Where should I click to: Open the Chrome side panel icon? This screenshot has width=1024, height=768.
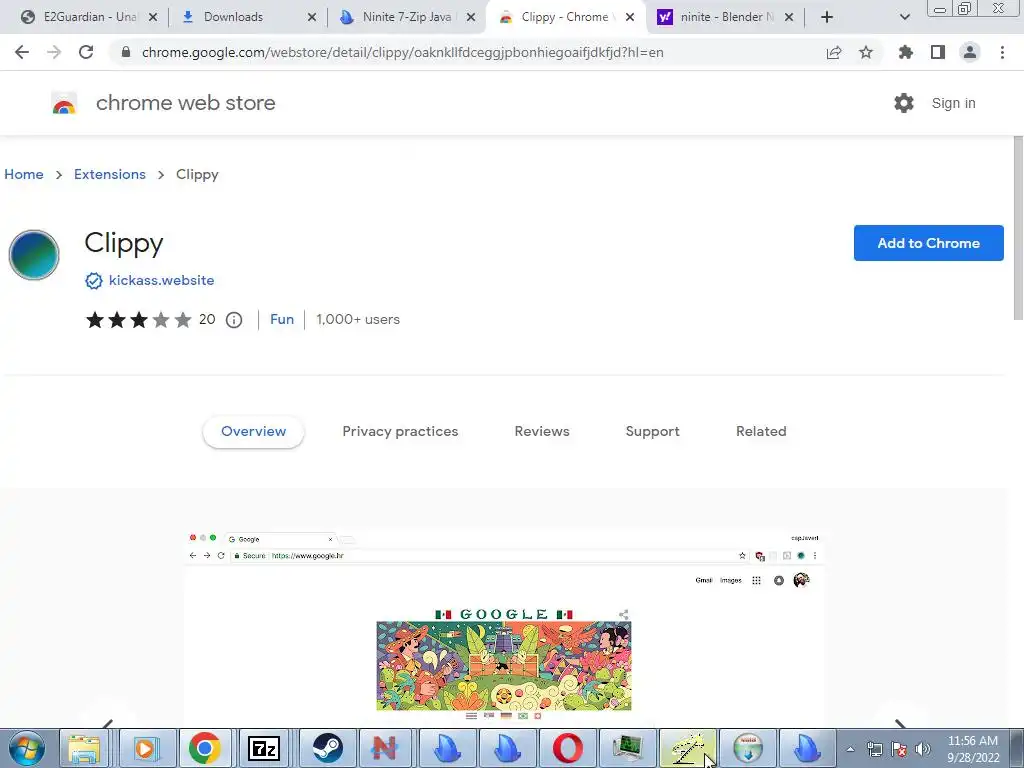pyautogui.click(x=938, y=52)
